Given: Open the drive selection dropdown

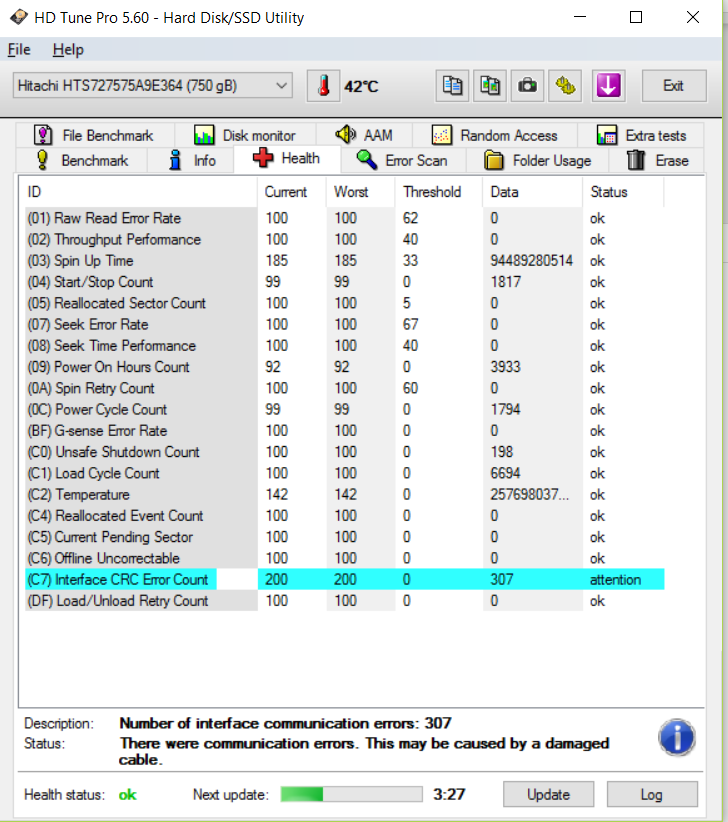Looking at the screenshot, I should pos(153,85).
